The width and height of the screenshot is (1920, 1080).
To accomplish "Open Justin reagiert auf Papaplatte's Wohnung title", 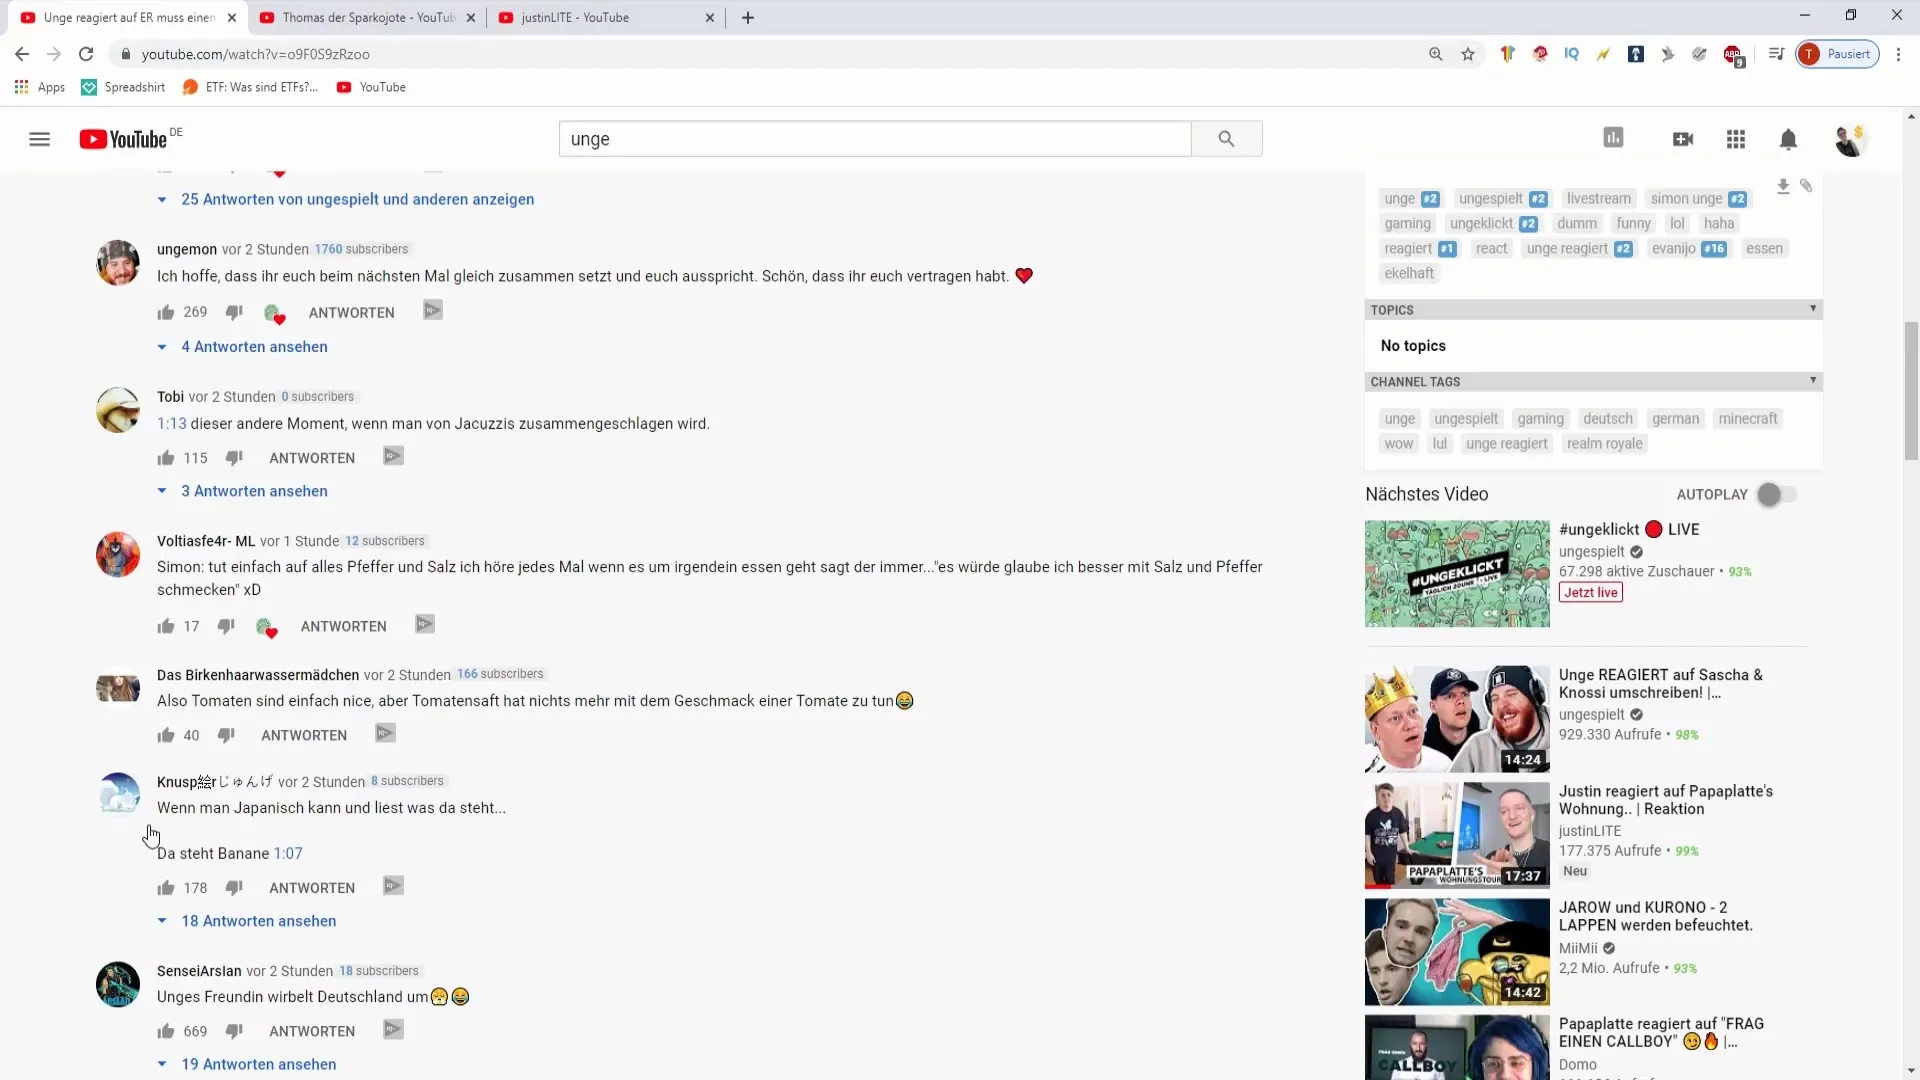I will [1665, 800].
